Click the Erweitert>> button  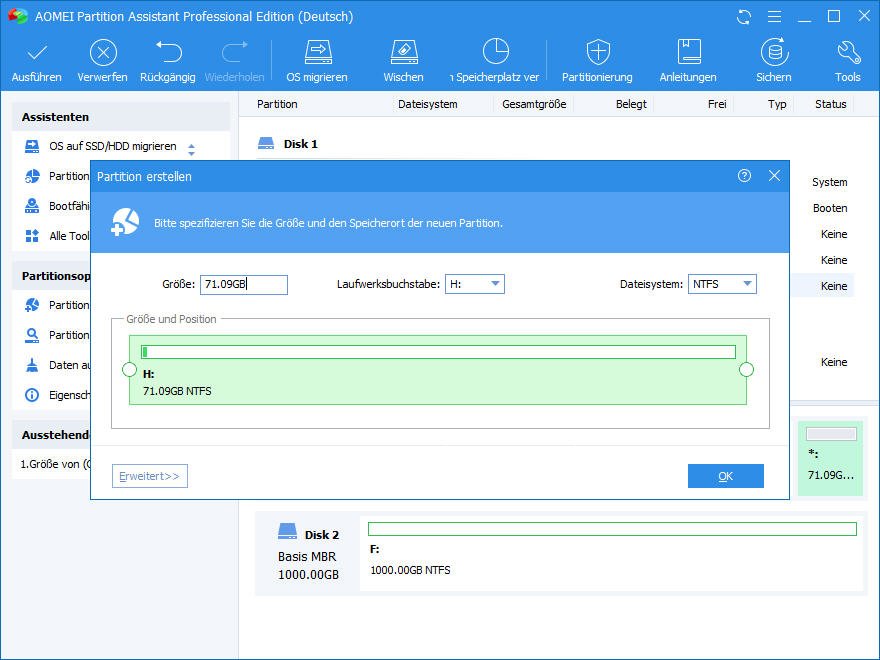point(150,476)
